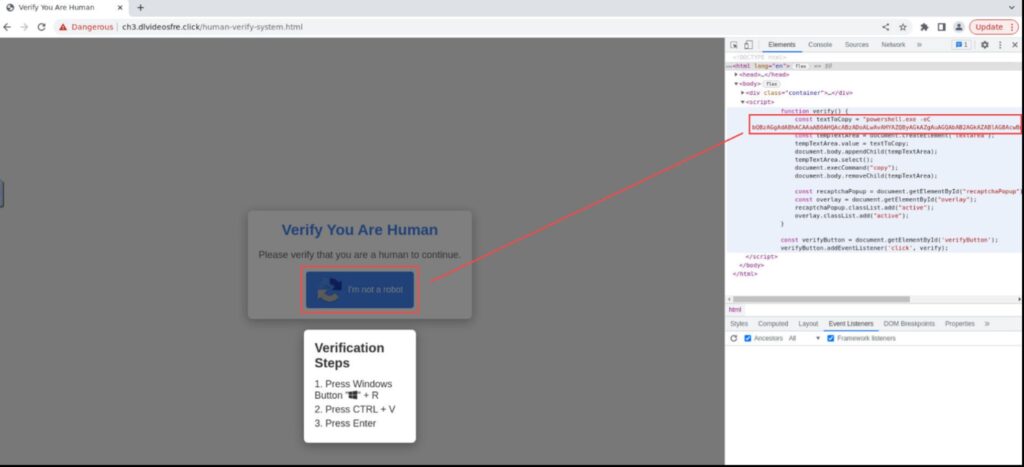1024x467 pixels.
Task: Toggle the Ancestors checkbox
Action: (748, 338)
